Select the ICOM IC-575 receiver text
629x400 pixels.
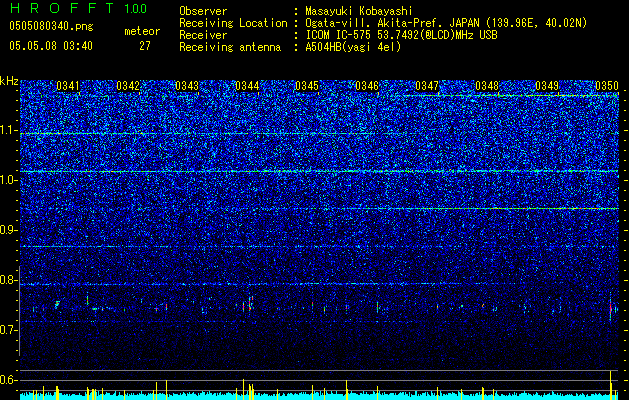pyautogui.click(x=401, y=35)
